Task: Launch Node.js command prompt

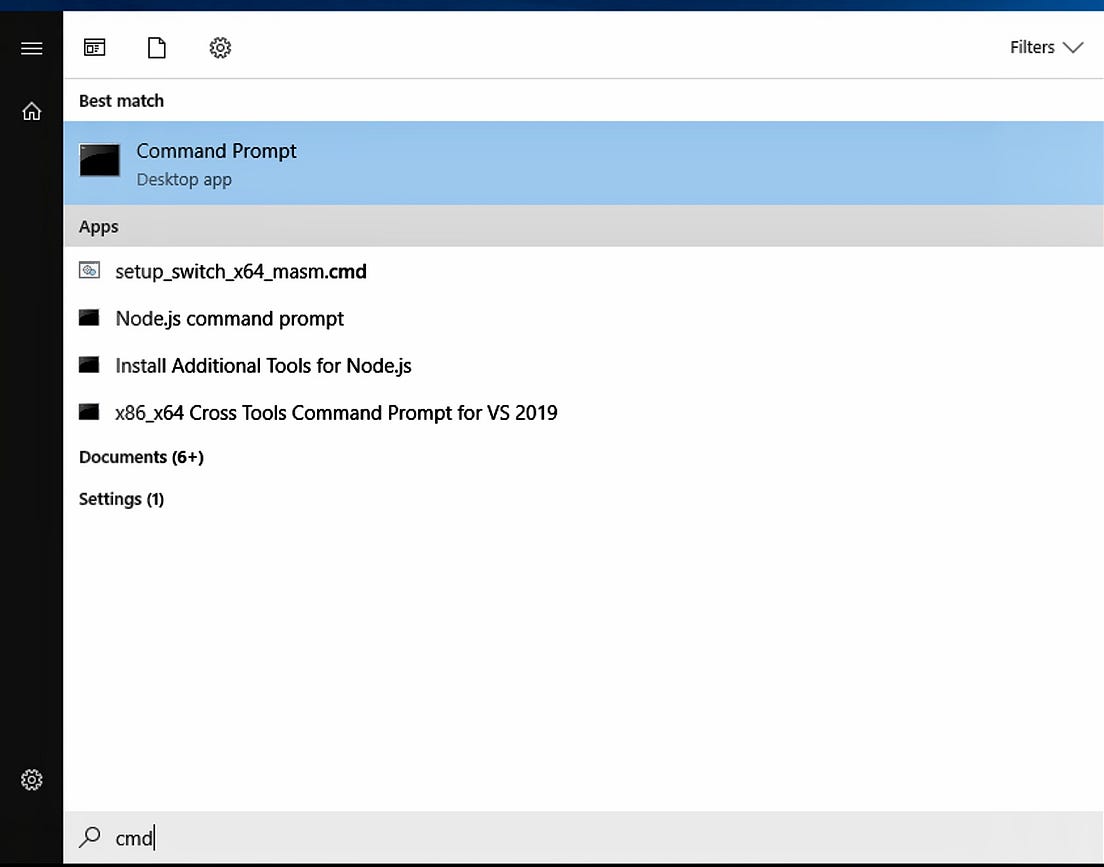Action: (229, 318)
